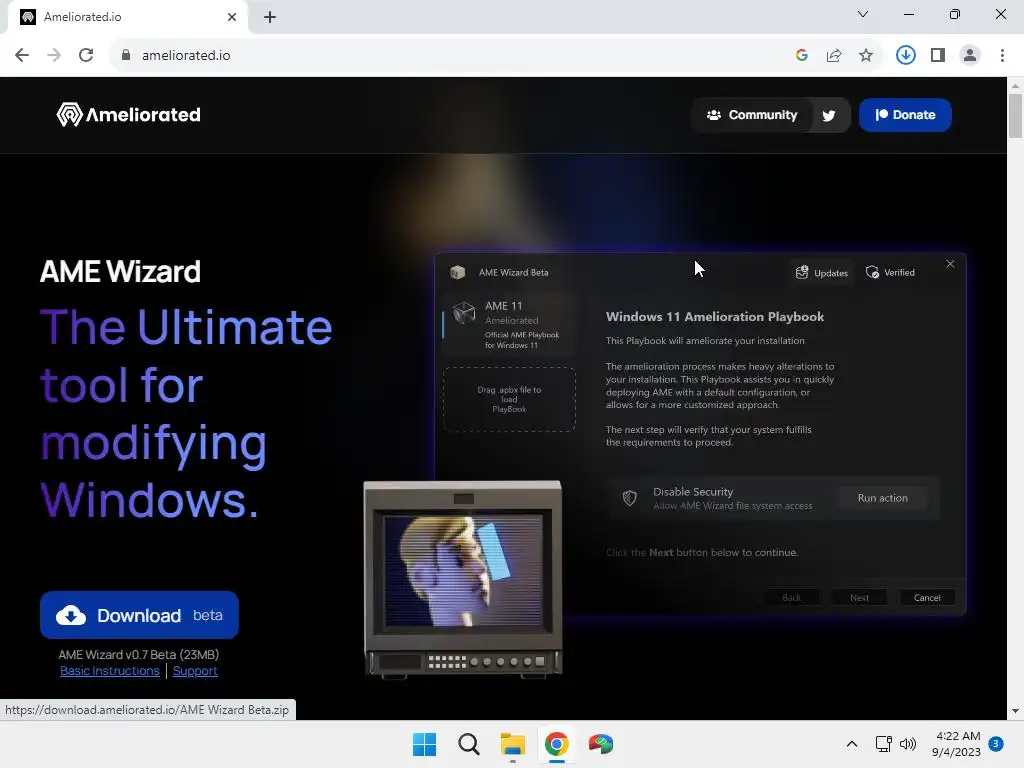Viewport: 1024px width, 768px height.
Task: Click 'AME Wizard v0.7 Beta (23MB)' text
Action: (x=138, y=654)
